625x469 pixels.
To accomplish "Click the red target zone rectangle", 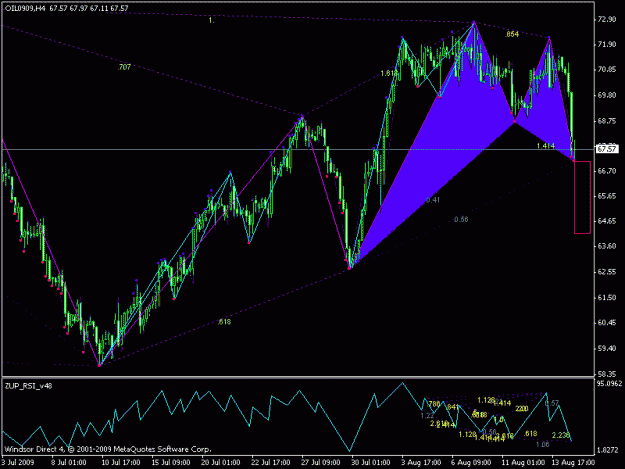I will click(x=582, y=197).
